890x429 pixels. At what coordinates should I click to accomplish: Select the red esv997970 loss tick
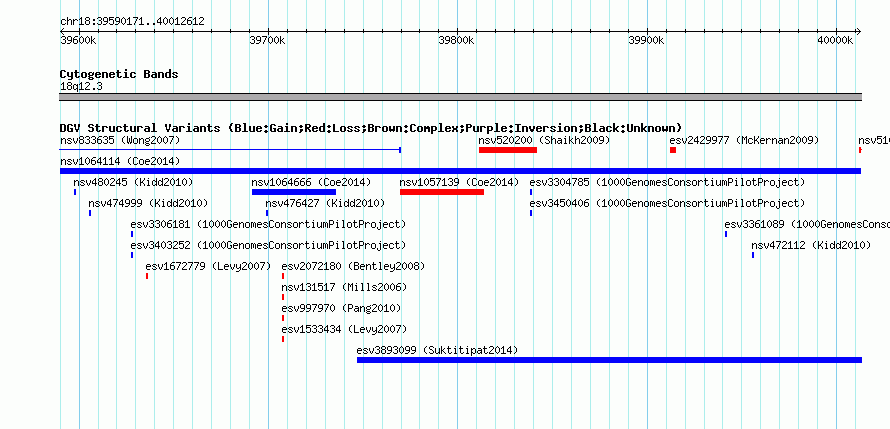[x=283, y=318]
